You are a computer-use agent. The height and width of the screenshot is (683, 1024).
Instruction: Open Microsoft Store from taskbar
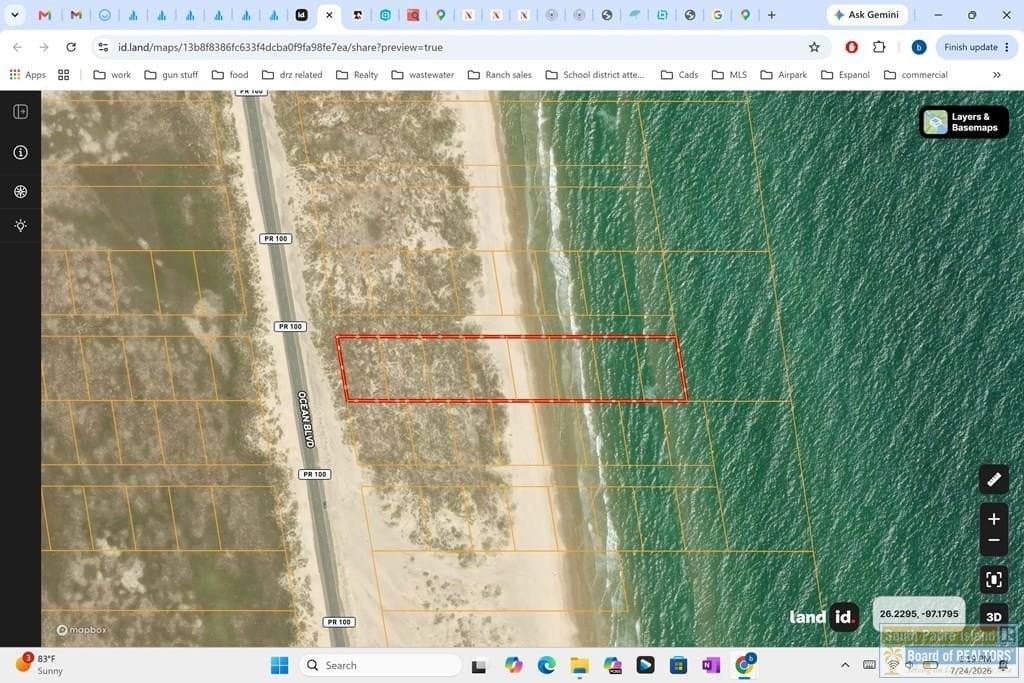(678, 665)
